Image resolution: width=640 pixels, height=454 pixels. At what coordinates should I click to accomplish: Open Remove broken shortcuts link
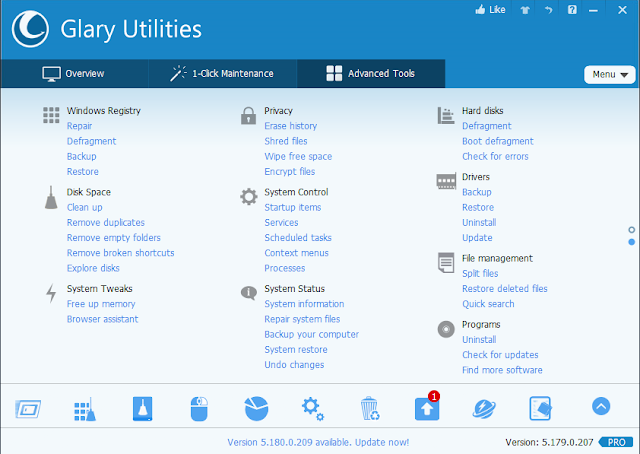(x=120, y=253)
